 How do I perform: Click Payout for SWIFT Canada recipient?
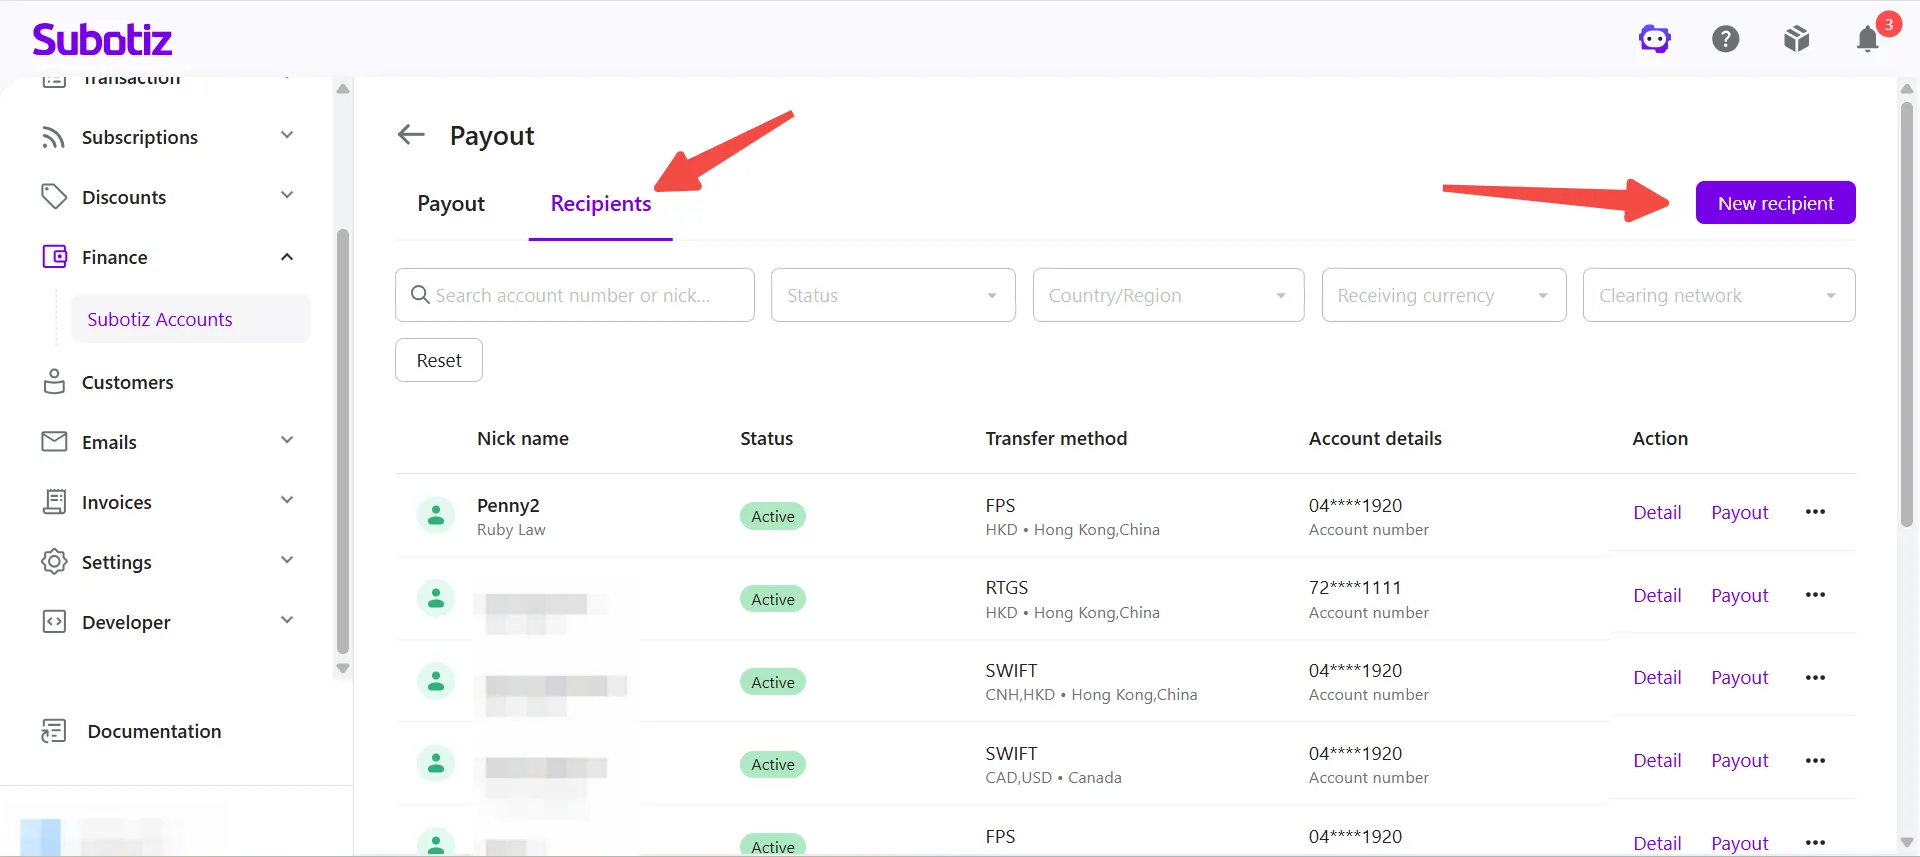point(1740,760)
